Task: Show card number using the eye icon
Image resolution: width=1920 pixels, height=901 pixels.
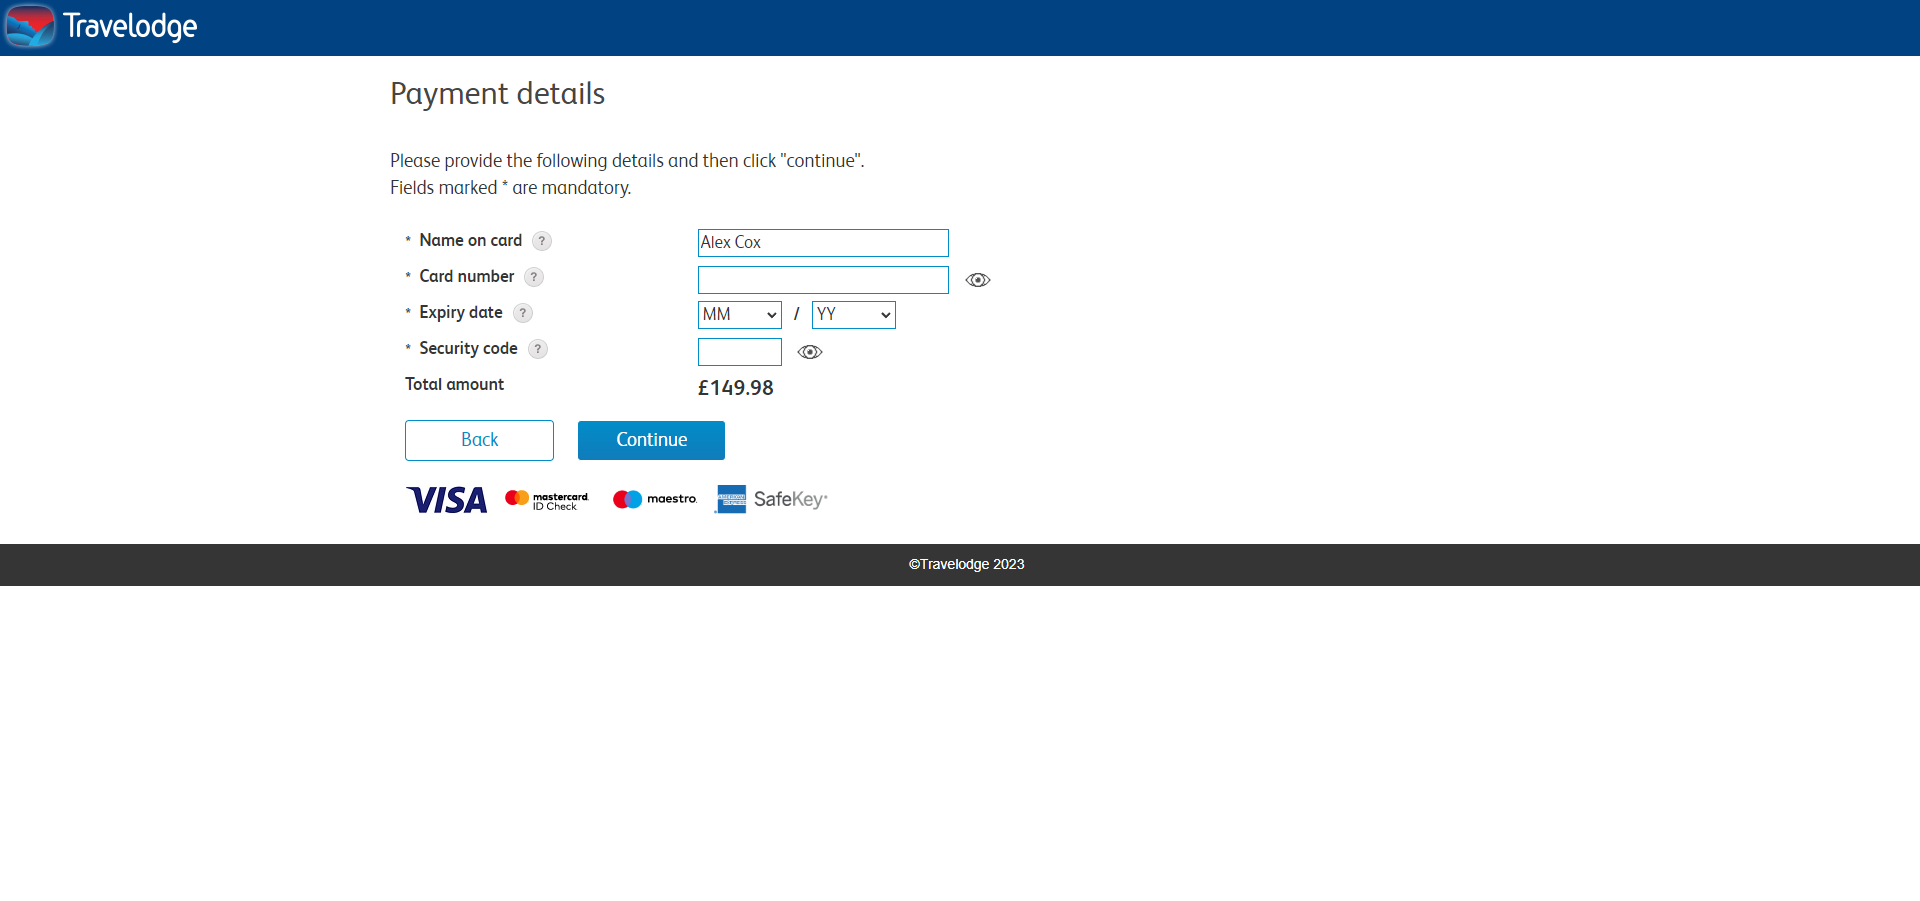Action: point(978,280)
